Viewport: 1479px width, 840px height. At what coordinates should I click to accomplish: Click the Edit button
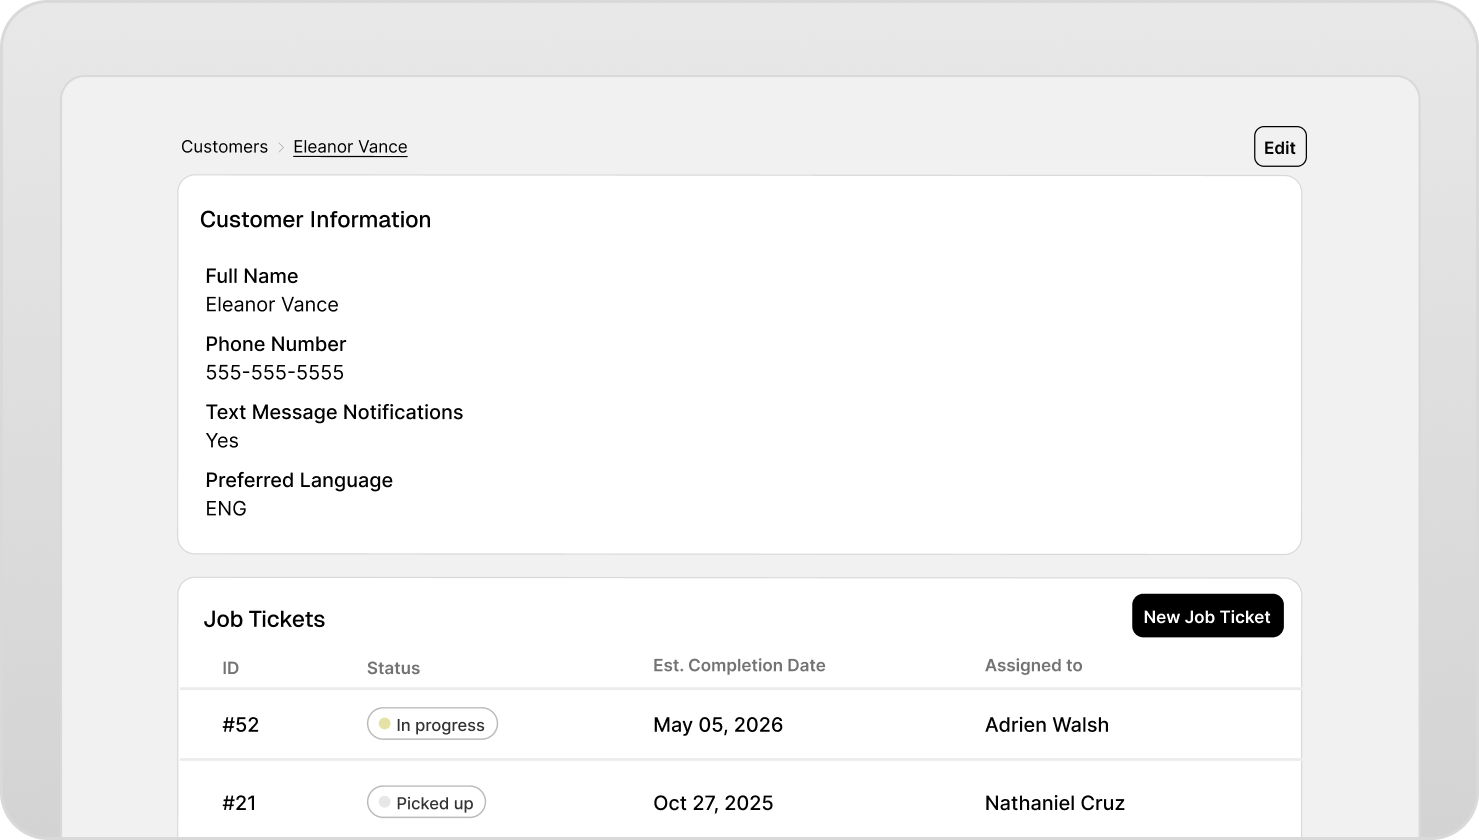point(1280,146)
